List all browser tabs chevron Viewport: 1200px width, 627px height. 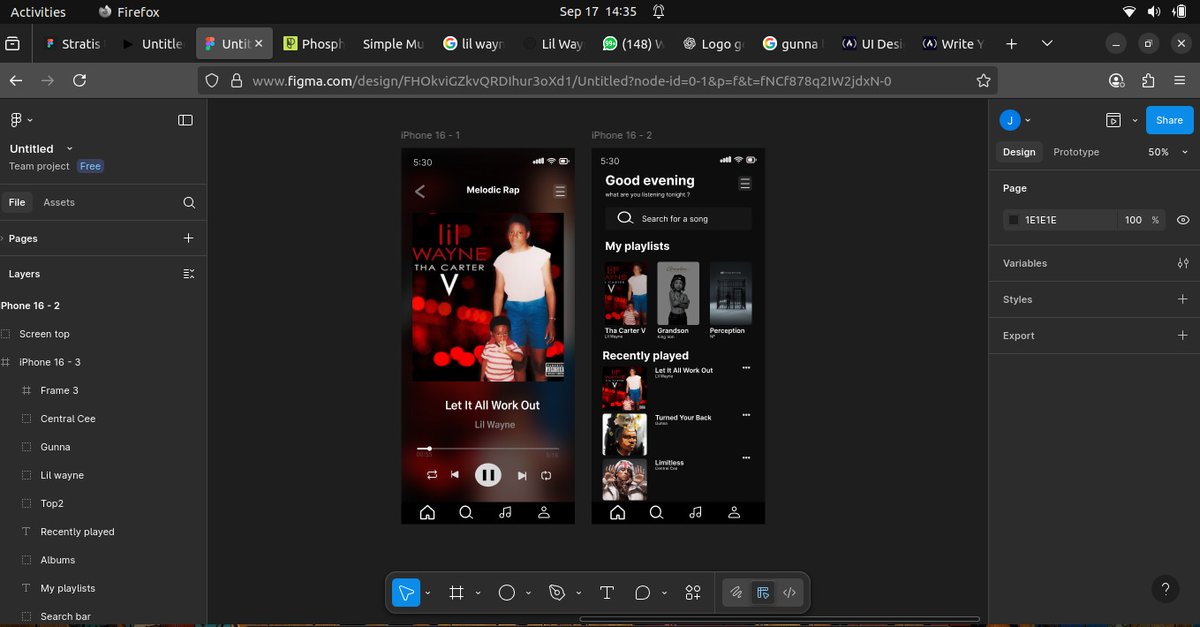pyautogui.click(x=1047, y=44)
